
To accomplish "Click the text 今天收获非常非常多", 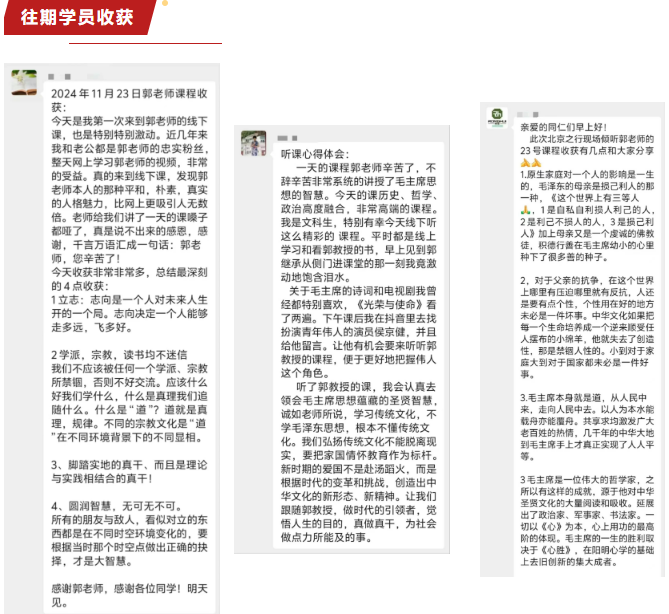I will [102, 272].
